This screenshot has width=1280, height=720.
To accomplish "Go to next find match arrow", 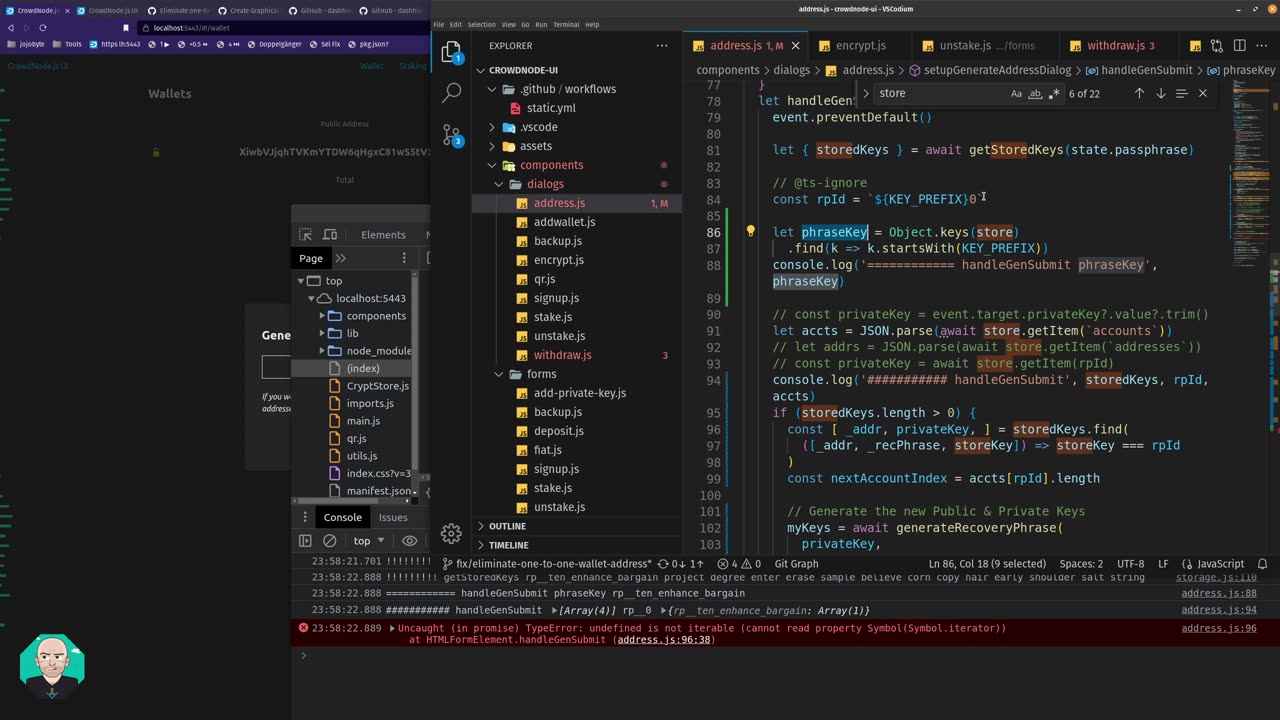I will click(1160, 93).
